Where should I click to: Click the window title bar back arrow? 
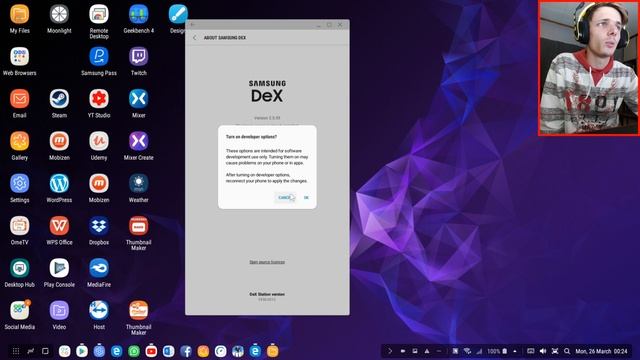(193, 24)
